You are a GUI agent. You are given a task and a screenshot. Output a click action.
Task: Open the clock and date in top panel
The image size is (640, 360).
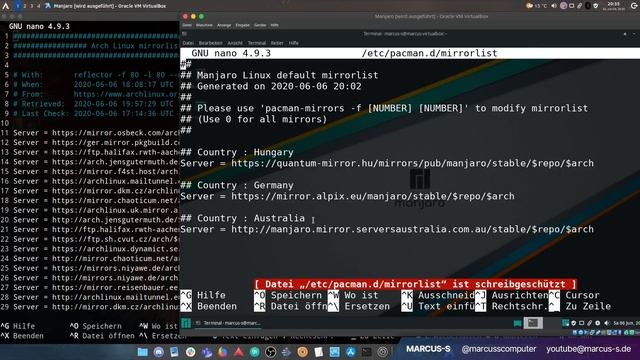[613, 6]
